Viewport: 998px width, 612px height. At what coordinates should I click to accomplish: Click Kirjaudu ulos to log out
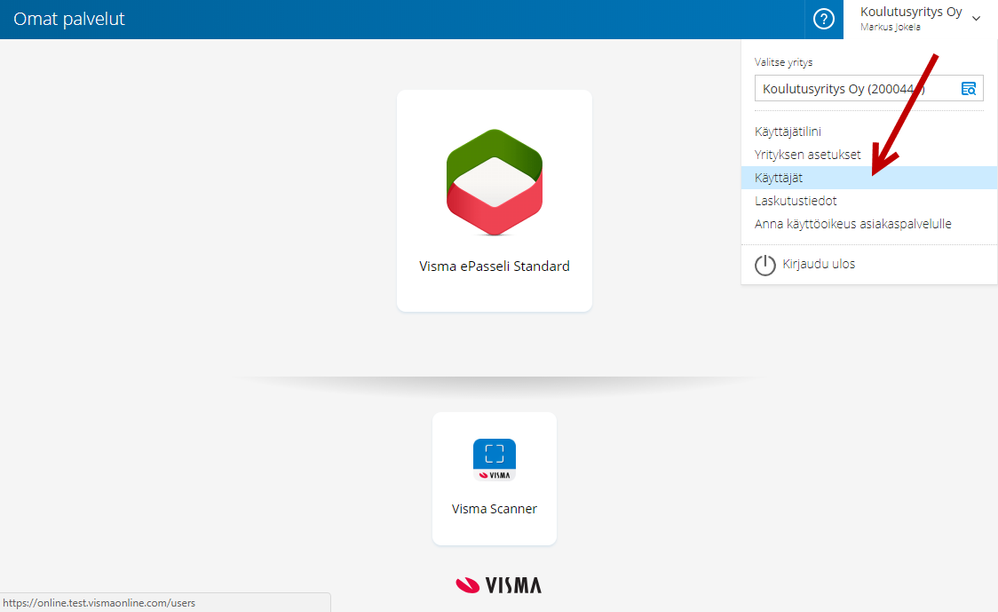(x=819, y=264)
